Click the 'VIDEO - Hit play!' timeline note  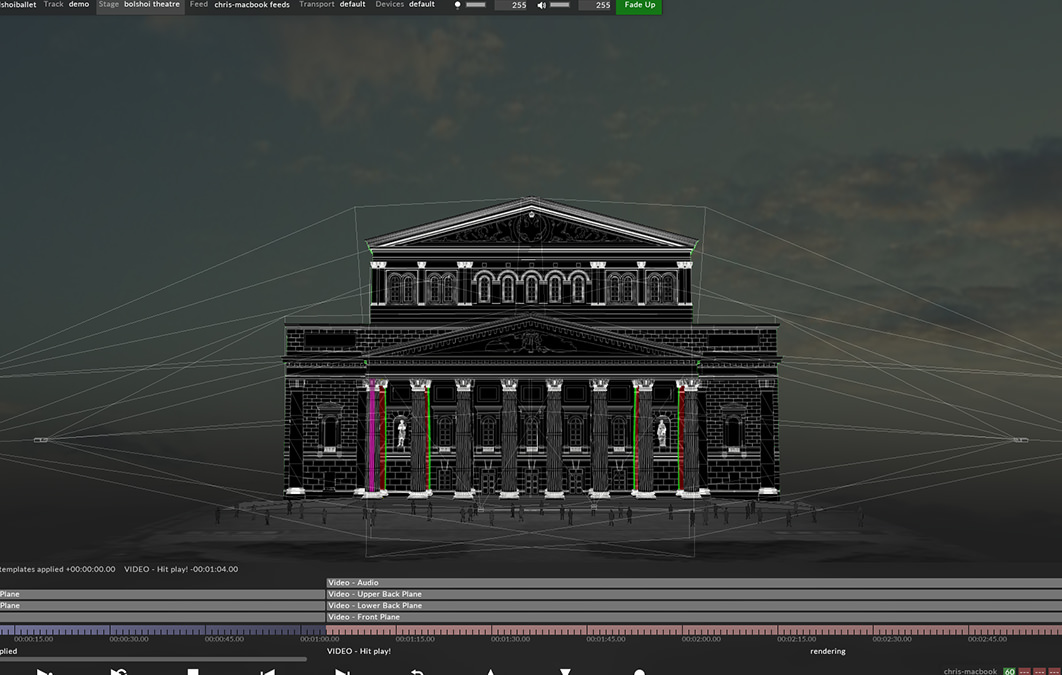click(359, 651)
